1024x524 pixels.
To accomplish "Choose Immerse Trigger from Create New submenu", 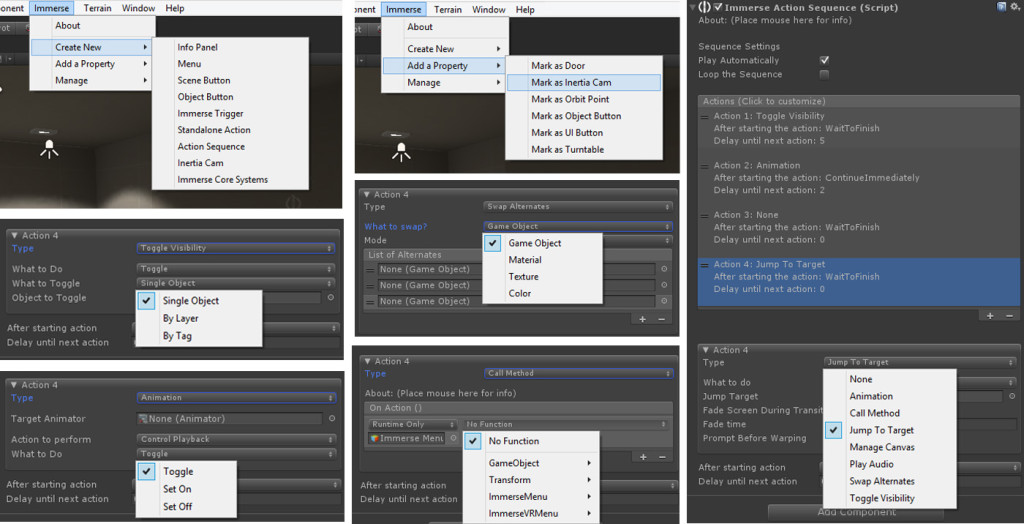I will pyautogui.click(x=230, y=114).
